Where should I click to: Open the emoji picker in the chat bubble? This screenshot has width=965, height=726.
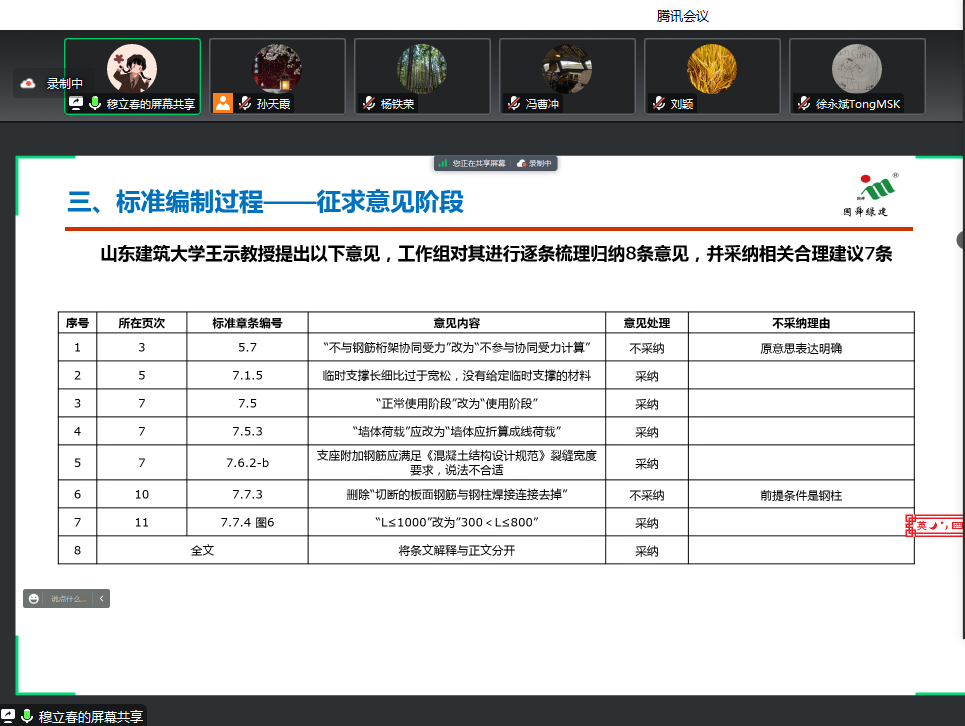click(33, 598)
